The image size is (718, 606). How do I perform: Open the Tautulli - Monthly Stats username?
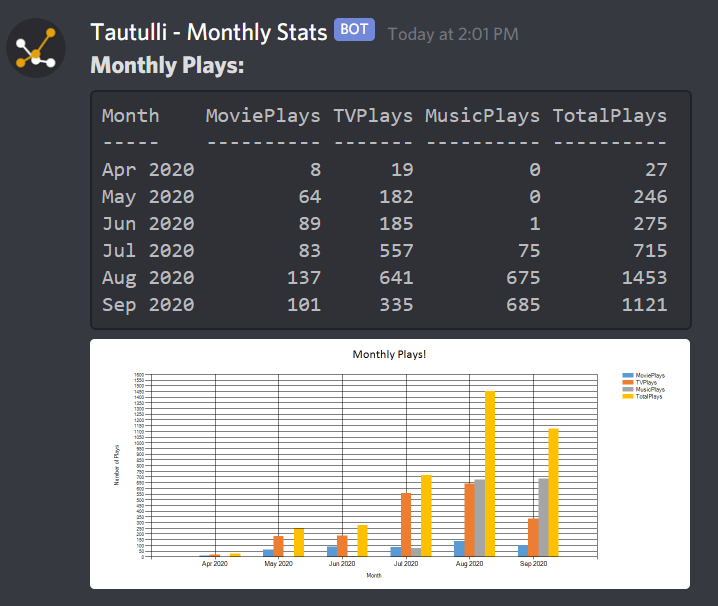click(209, 32)
